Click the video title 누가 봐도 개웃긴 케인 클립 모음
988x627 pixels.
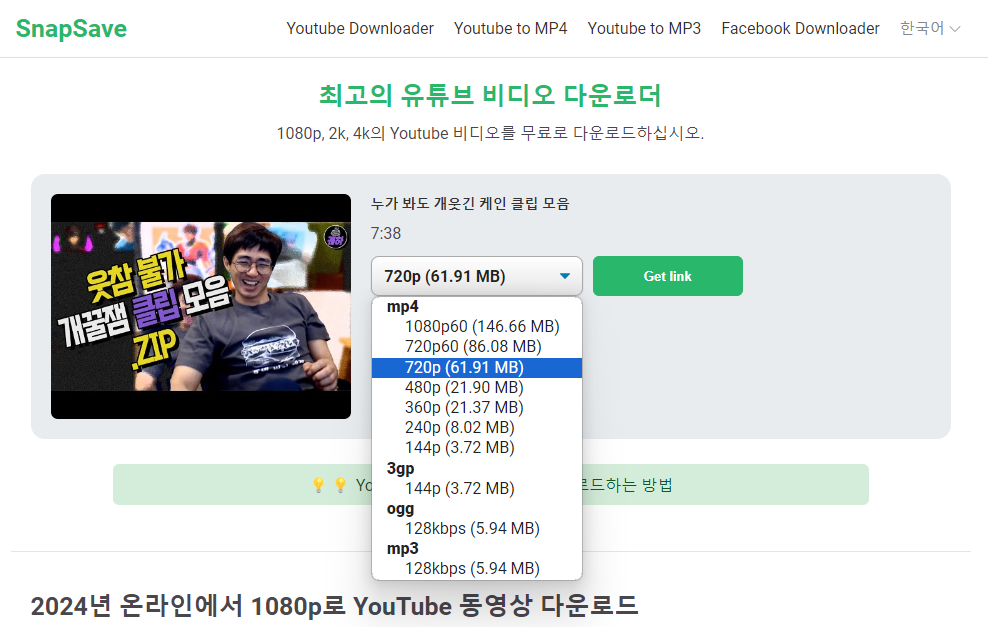(x=470, y=204)
